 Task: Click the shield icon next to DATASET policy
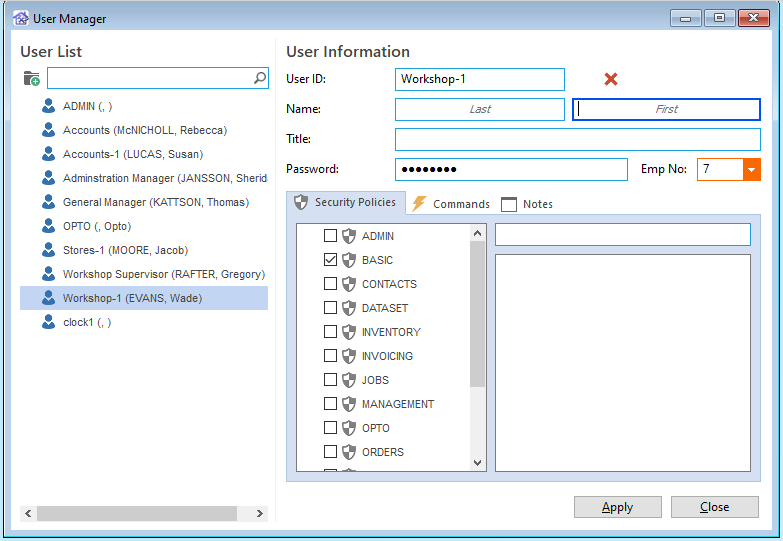[x=349, y=308]
